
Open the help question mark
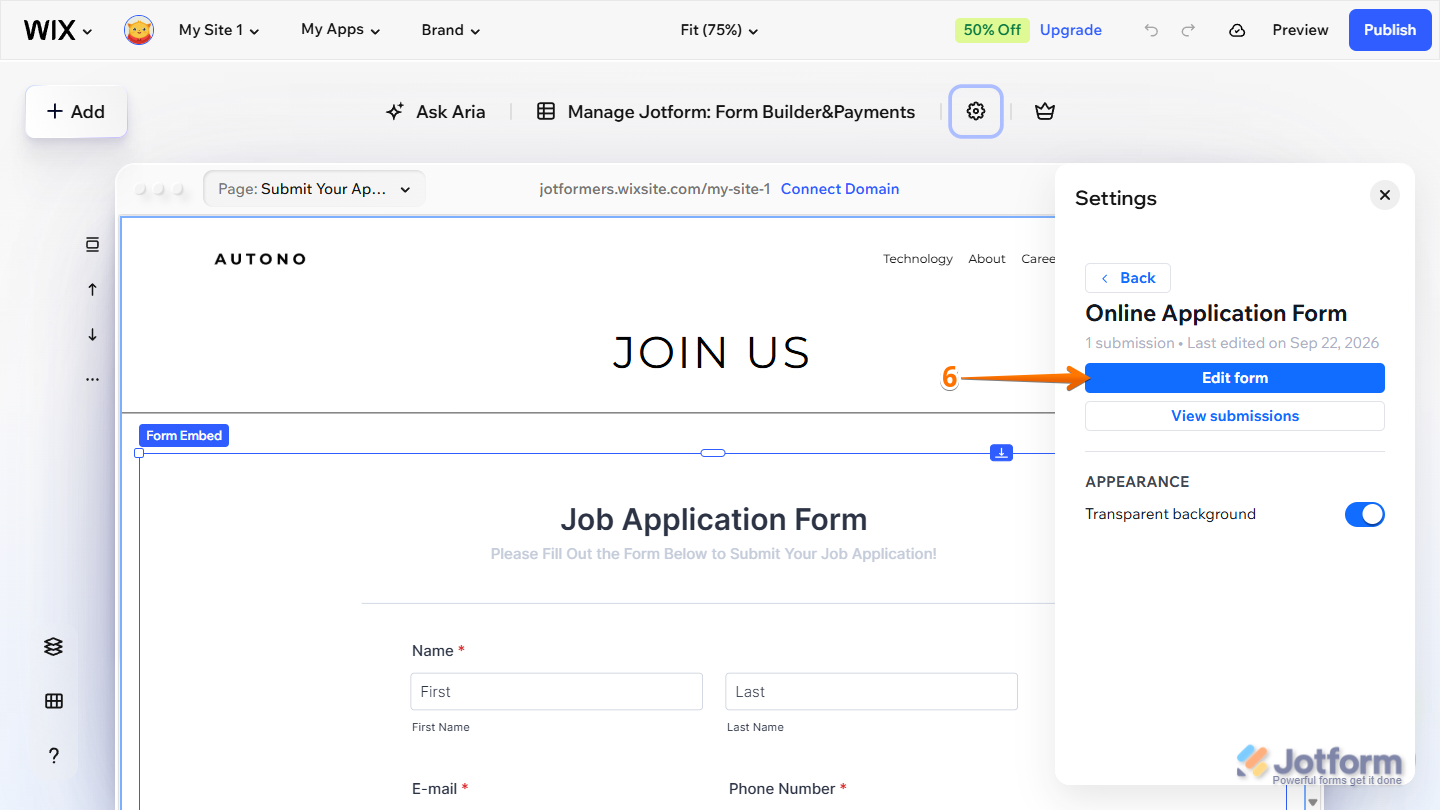(x=54, y=756)
